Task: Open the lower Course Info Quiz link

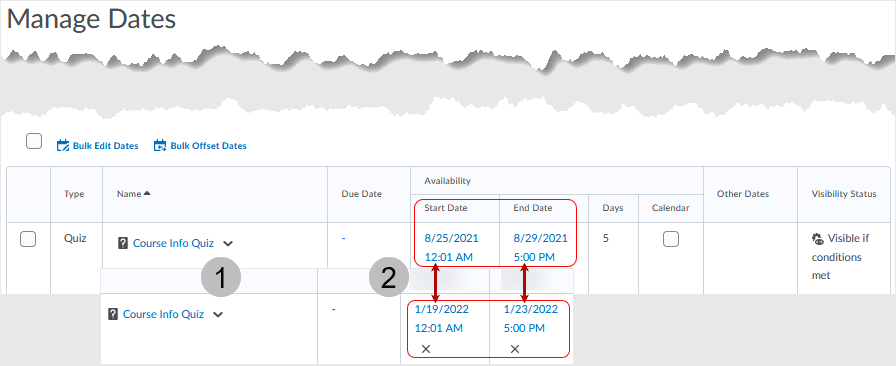Action: coord(163,314)
